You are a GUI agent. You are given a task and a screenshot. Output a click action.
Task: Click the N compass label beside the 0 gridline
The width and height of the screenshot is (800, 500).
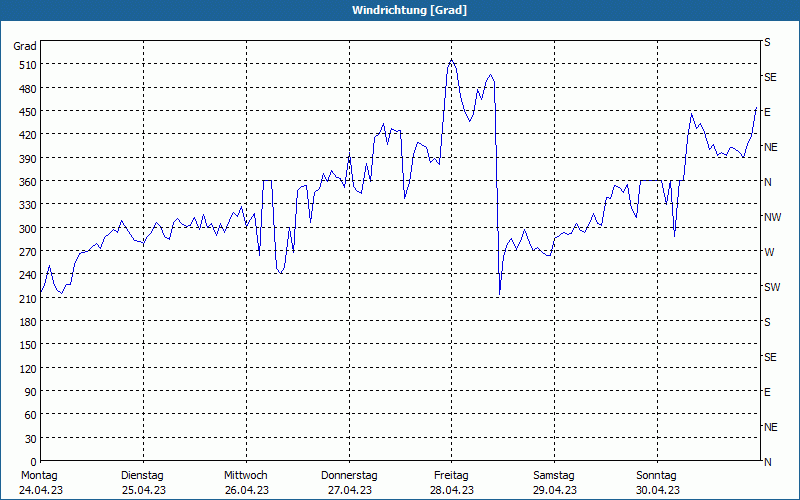pos(768,462)
